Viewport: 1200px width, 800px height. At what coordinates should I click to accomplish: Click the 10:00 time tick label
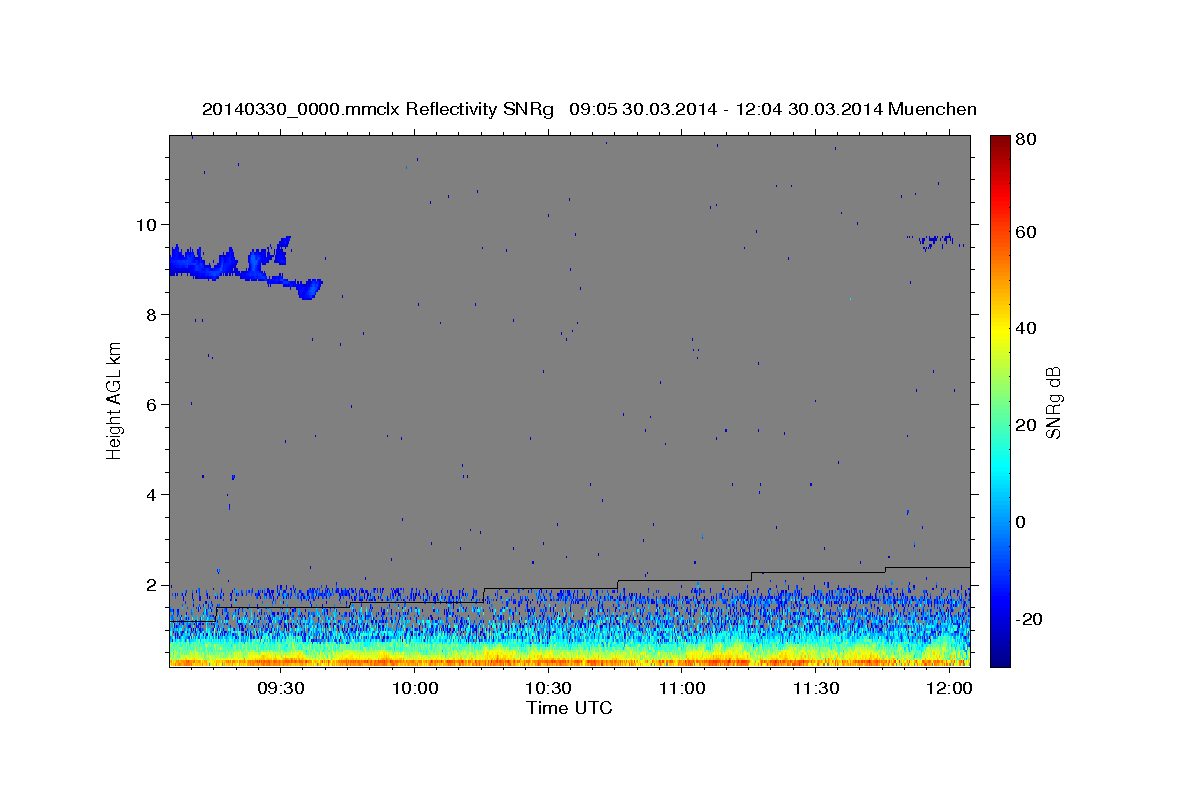coord(415,688)
